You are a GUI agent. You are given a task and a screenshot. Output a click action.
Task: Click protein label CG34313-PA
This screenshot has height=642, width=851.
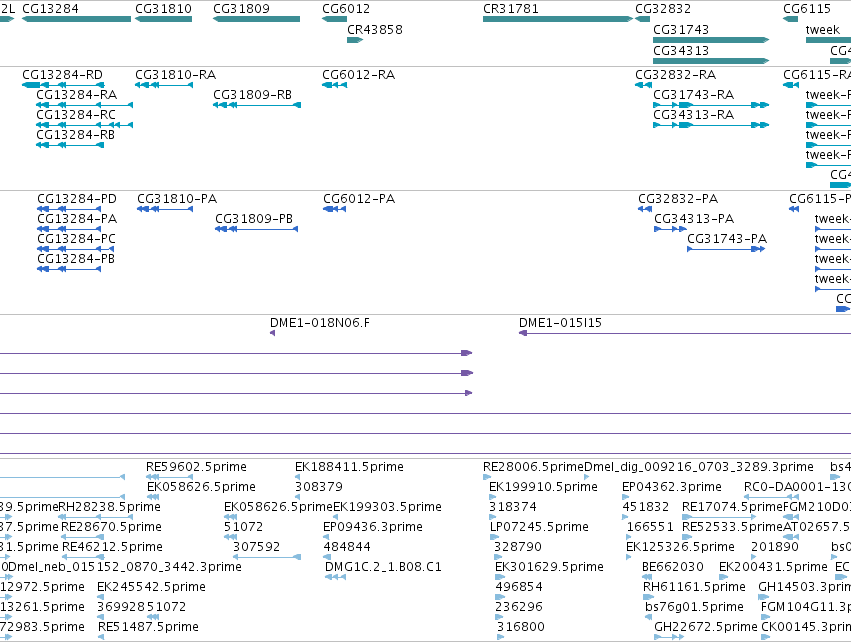tap(694, 219)
